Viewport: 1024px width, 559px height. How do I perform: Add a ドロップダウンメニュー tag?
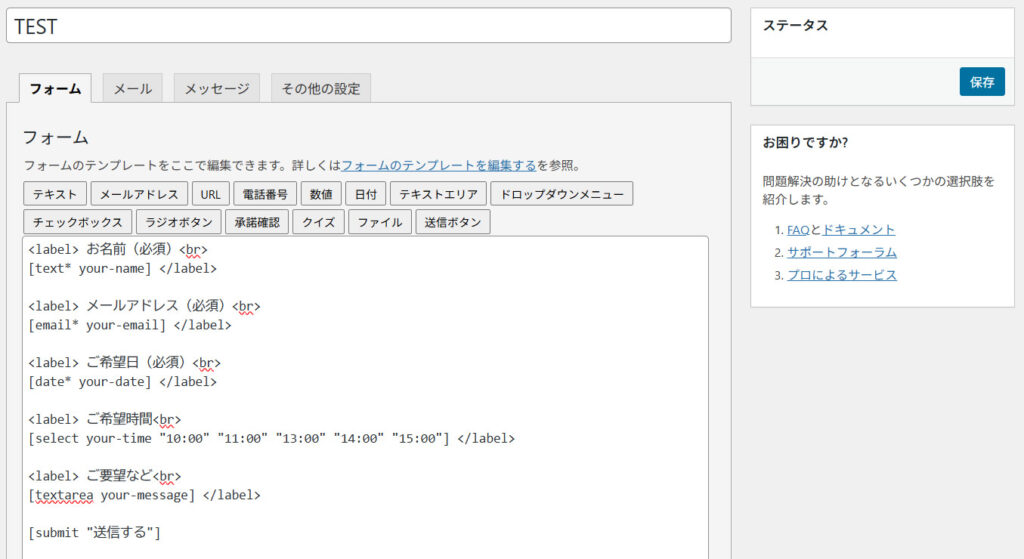563,194
